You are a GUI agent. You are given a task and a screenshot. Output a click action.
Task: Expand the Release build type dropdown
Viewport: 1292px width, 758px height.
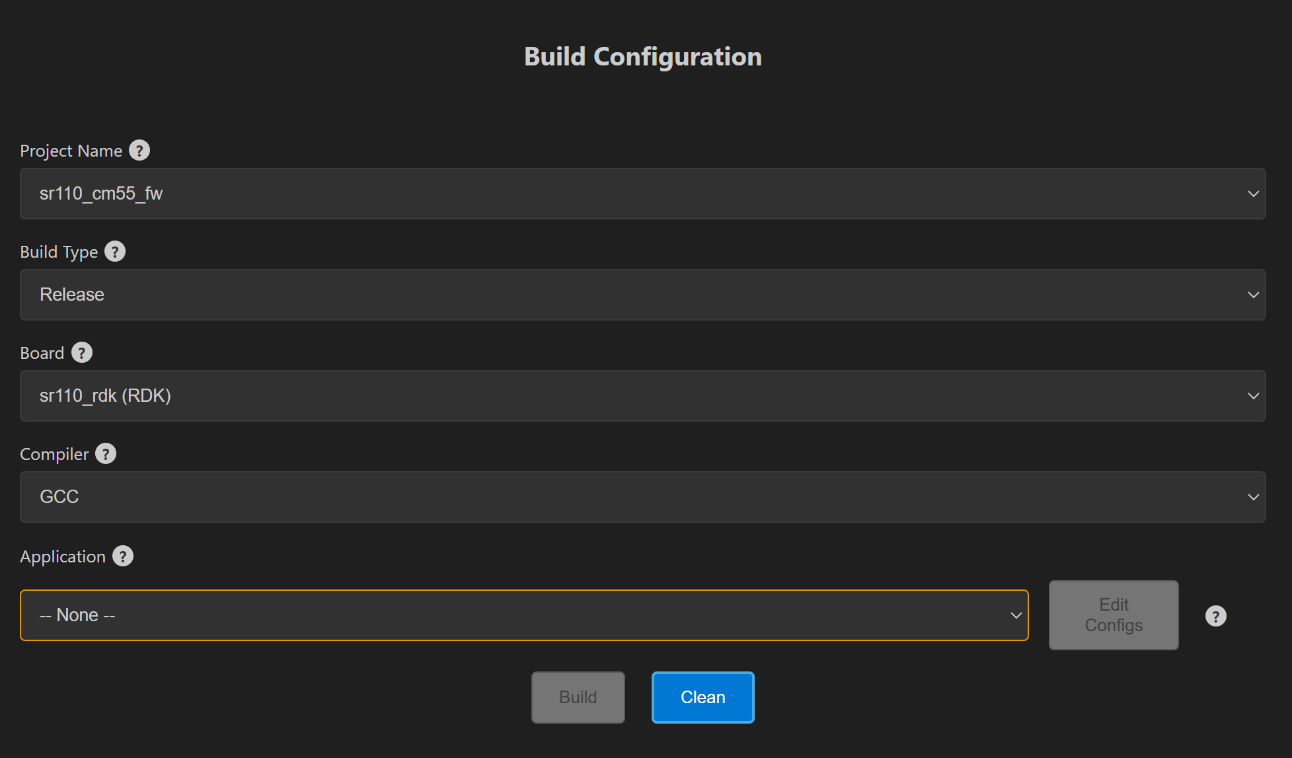click(x=642, y=295)
